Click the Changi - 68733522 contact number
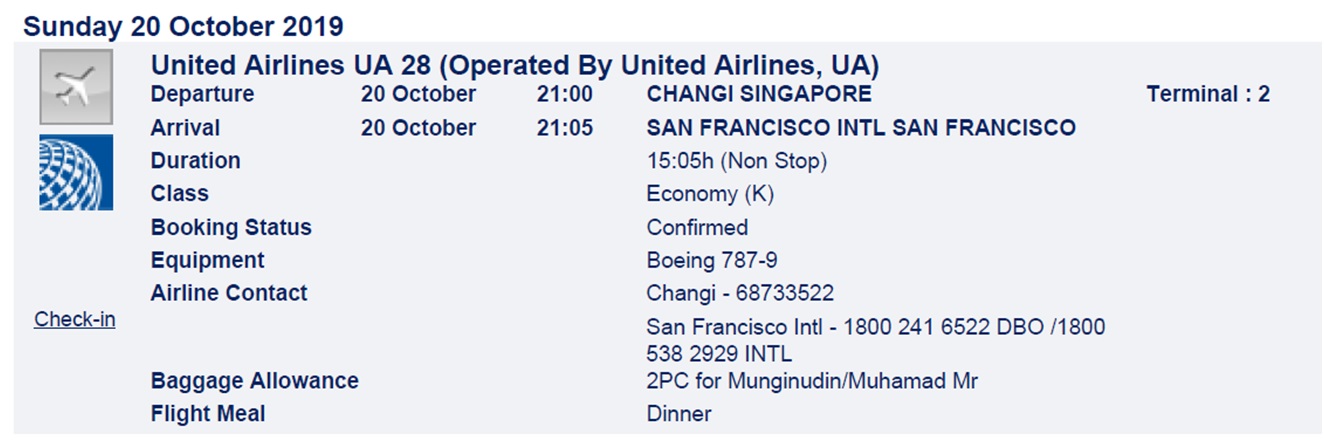1324x440 pixels. (x=740, y=293)
